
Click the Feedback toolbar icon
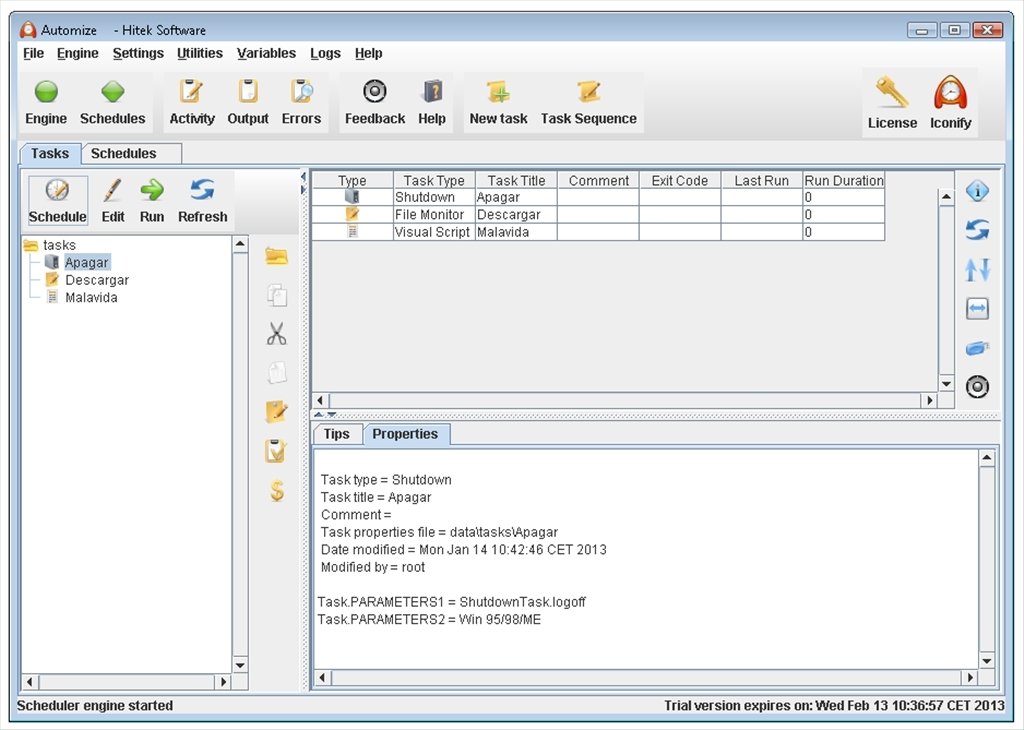374,91
